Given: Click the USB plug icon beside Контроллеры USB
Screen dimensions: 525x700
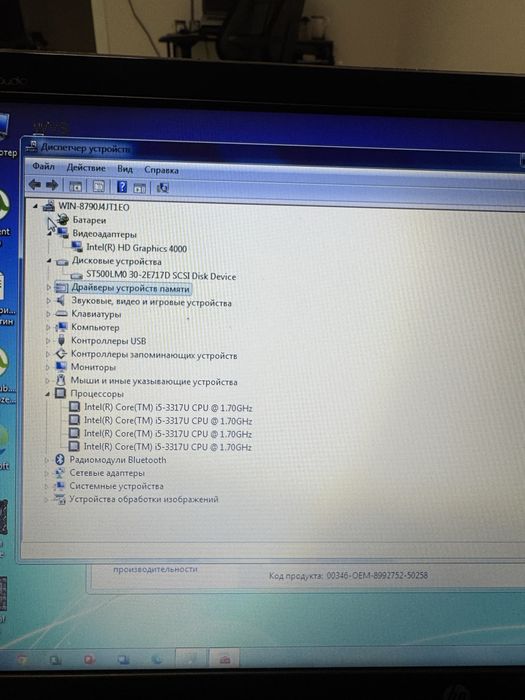Looking at the screenshot, I should [61, 341].
